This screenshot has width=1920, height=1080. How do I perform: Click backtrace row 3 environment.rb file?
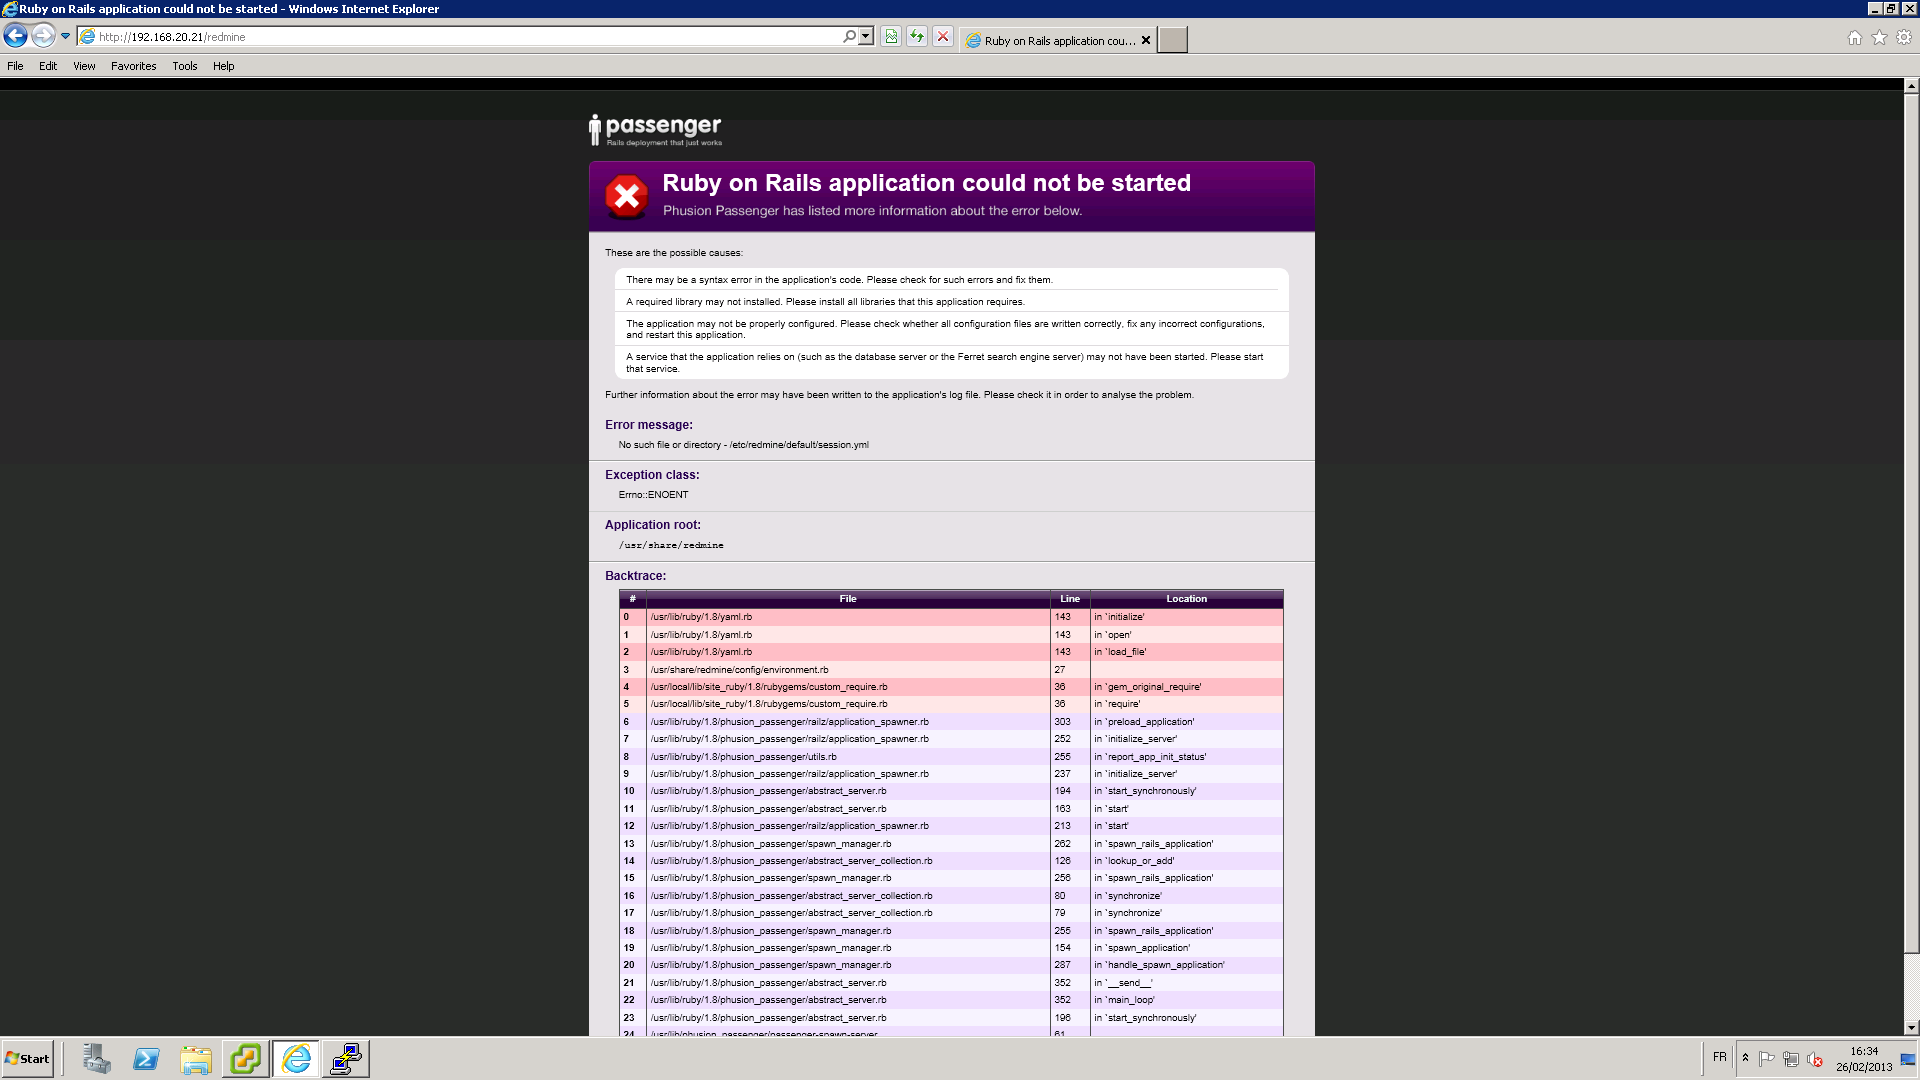[x=739, y=670]
